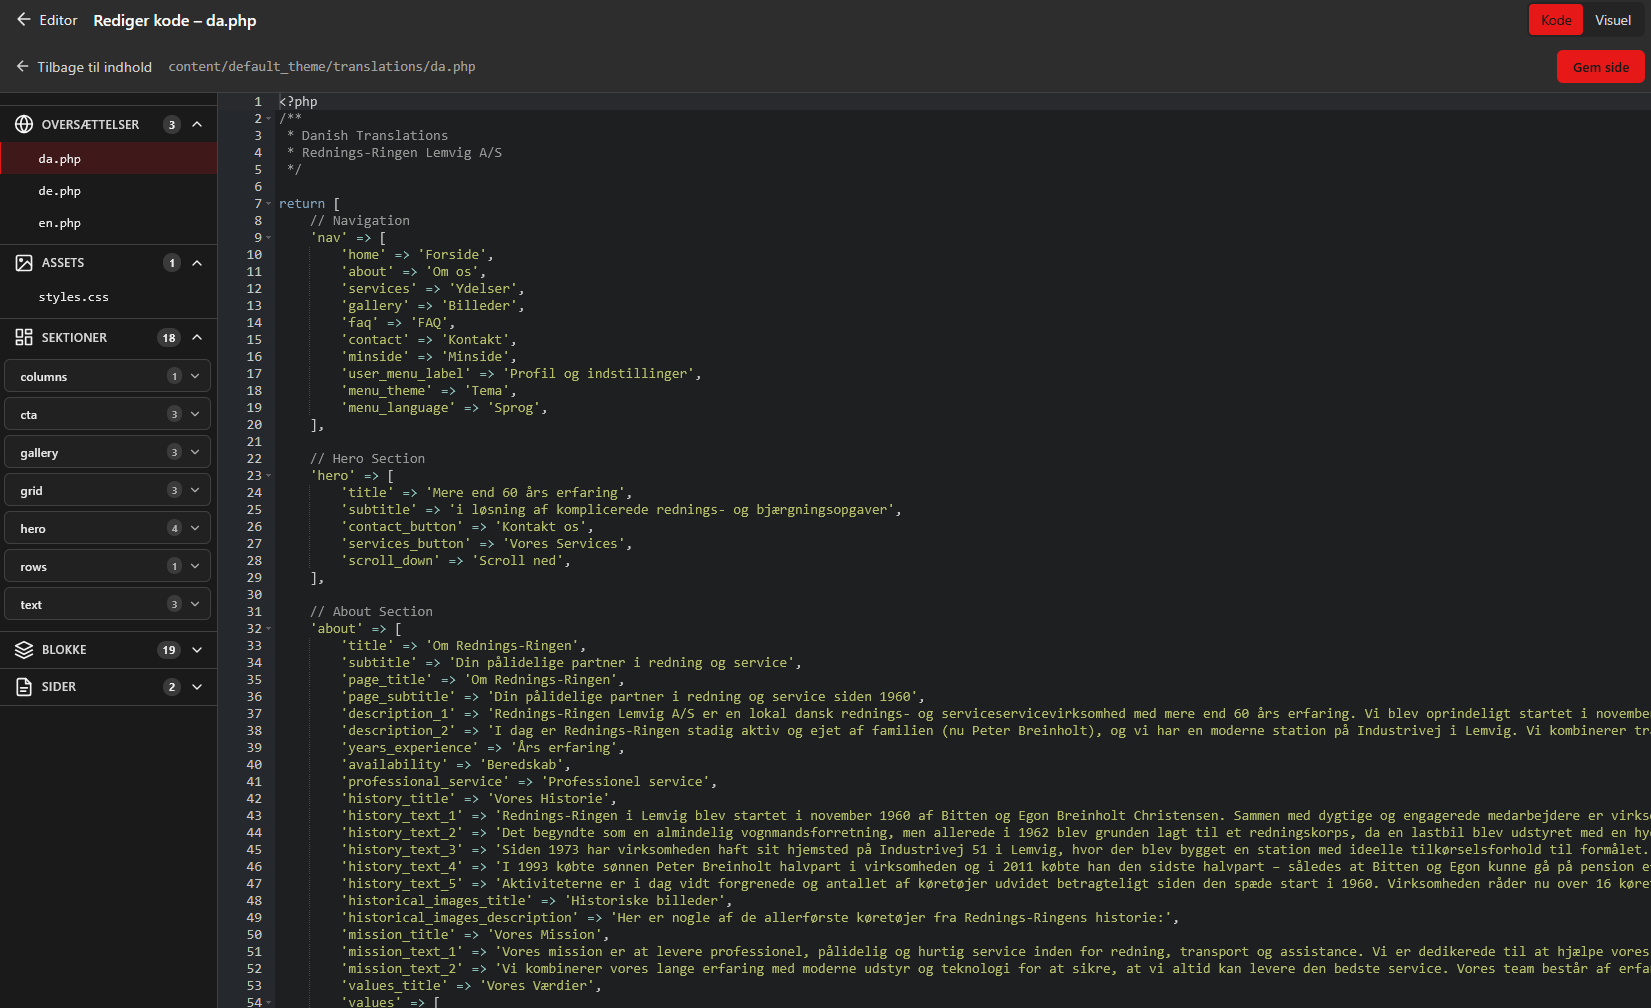Image resolution: width=1651 pixels, height=1008 pixels.
Task: Select the Kode tab
Action: 1556,20
